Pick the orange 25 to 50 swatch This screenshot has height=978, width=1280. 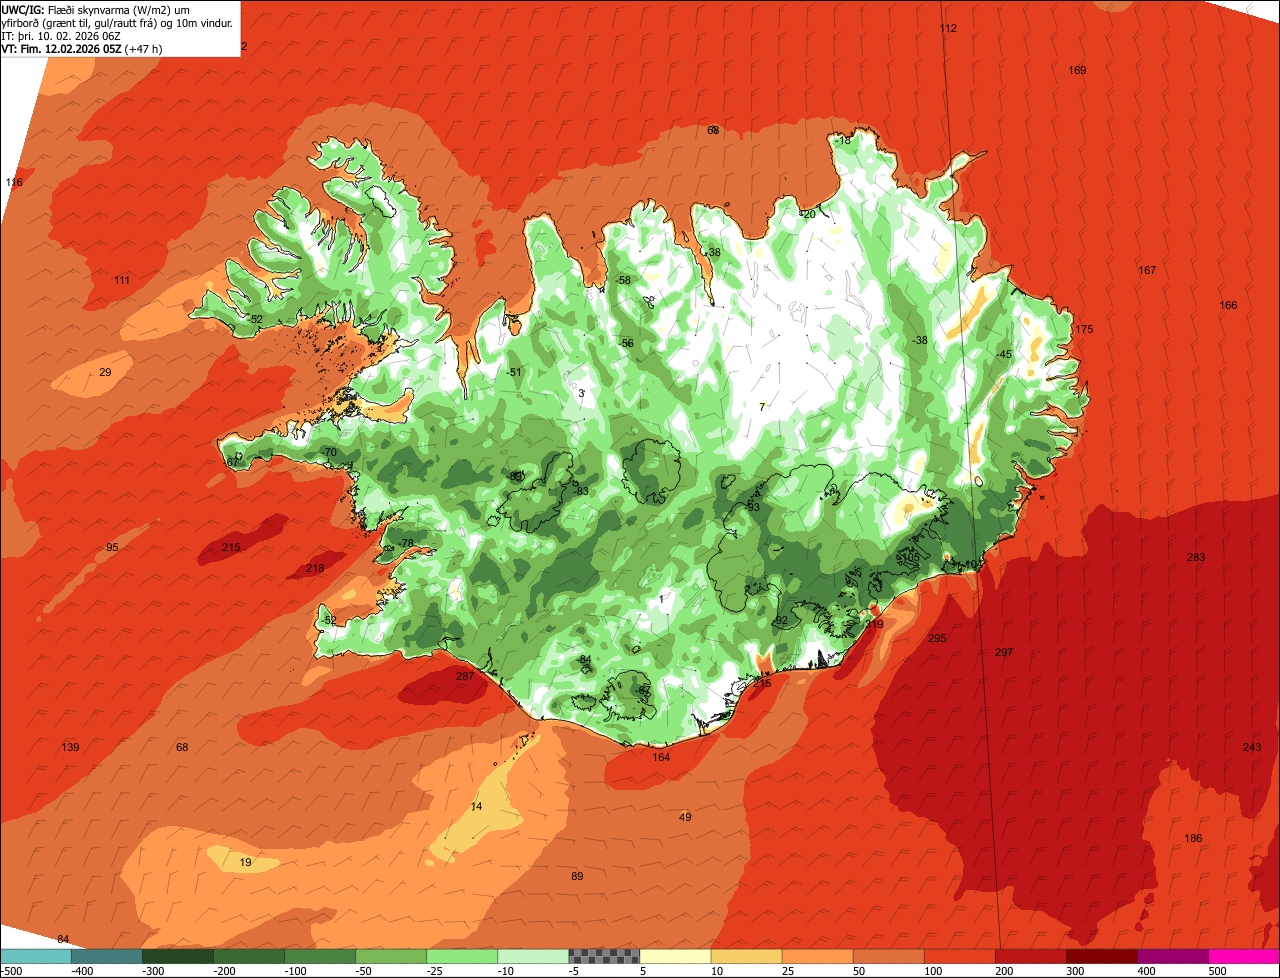tap(818, 955)
